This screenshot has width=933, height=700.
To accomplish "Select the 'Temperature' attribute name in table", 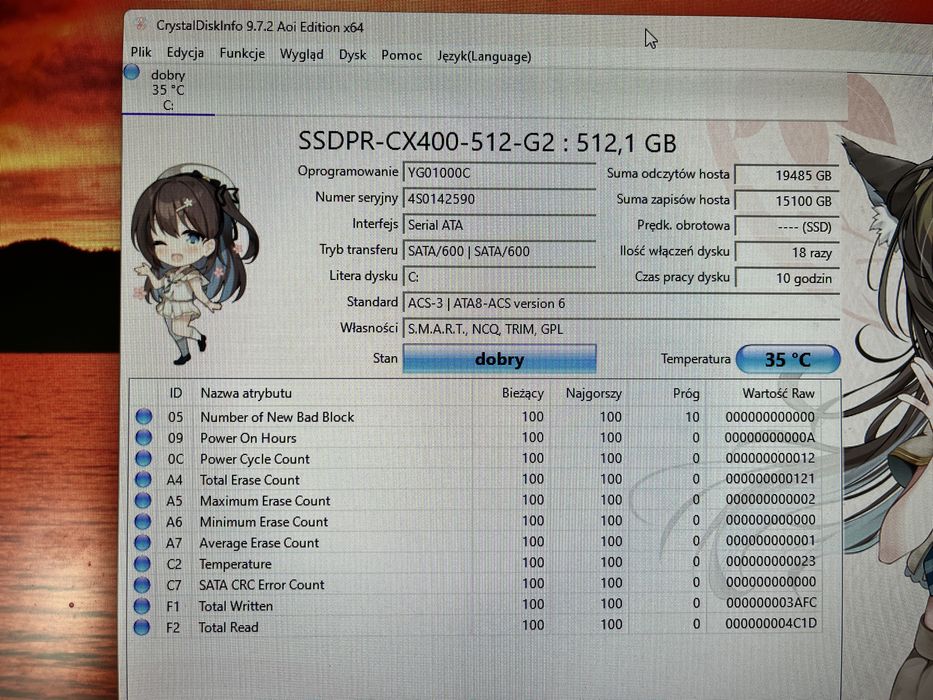I will 235,564.
